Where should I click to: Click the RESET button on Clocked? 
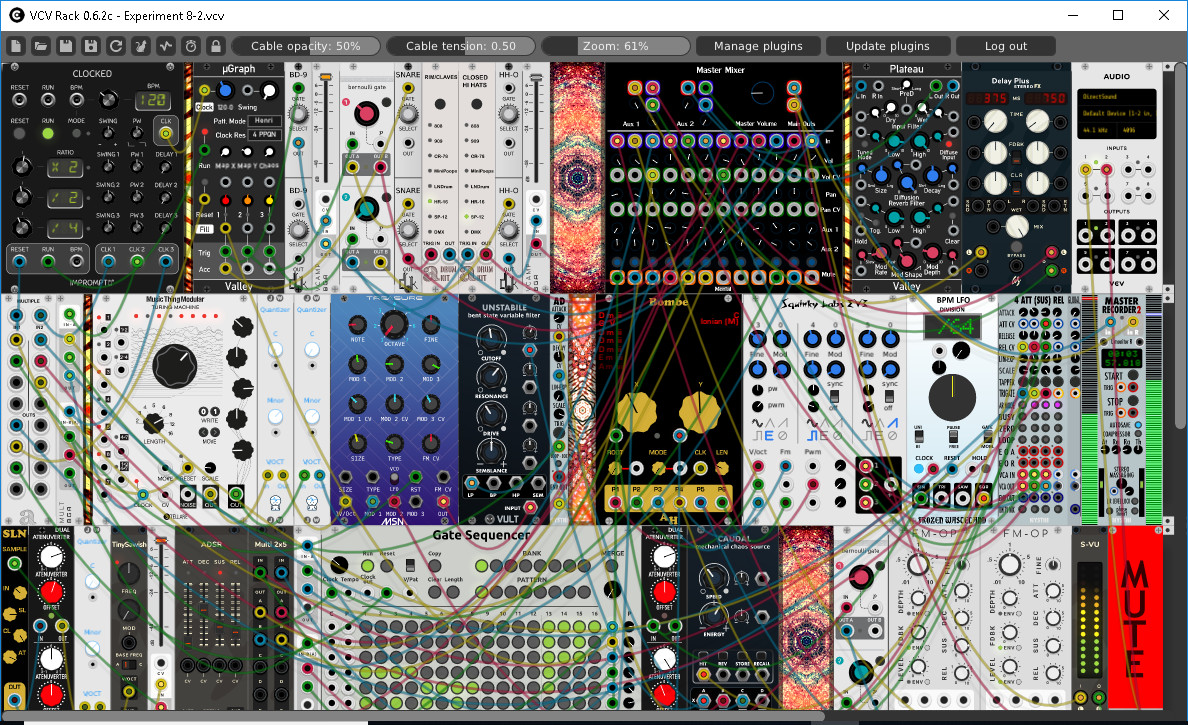tap(20, 134)
